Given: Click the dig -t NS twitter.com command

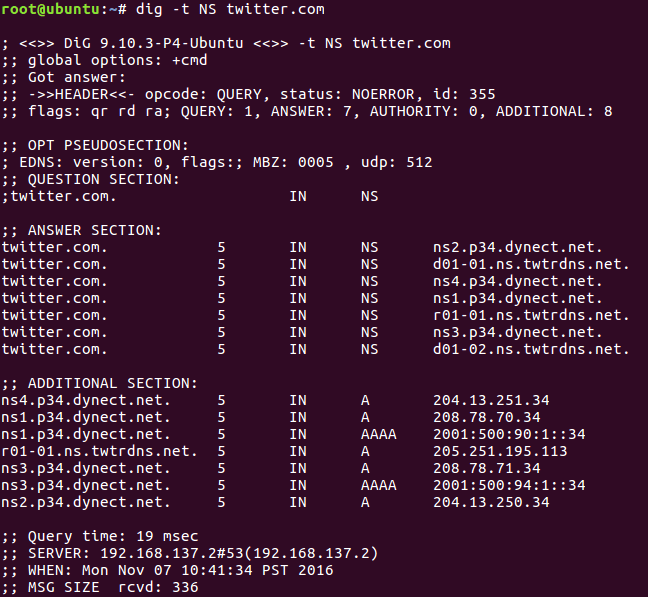Looking at the screenshot, I should coord(230,9).
